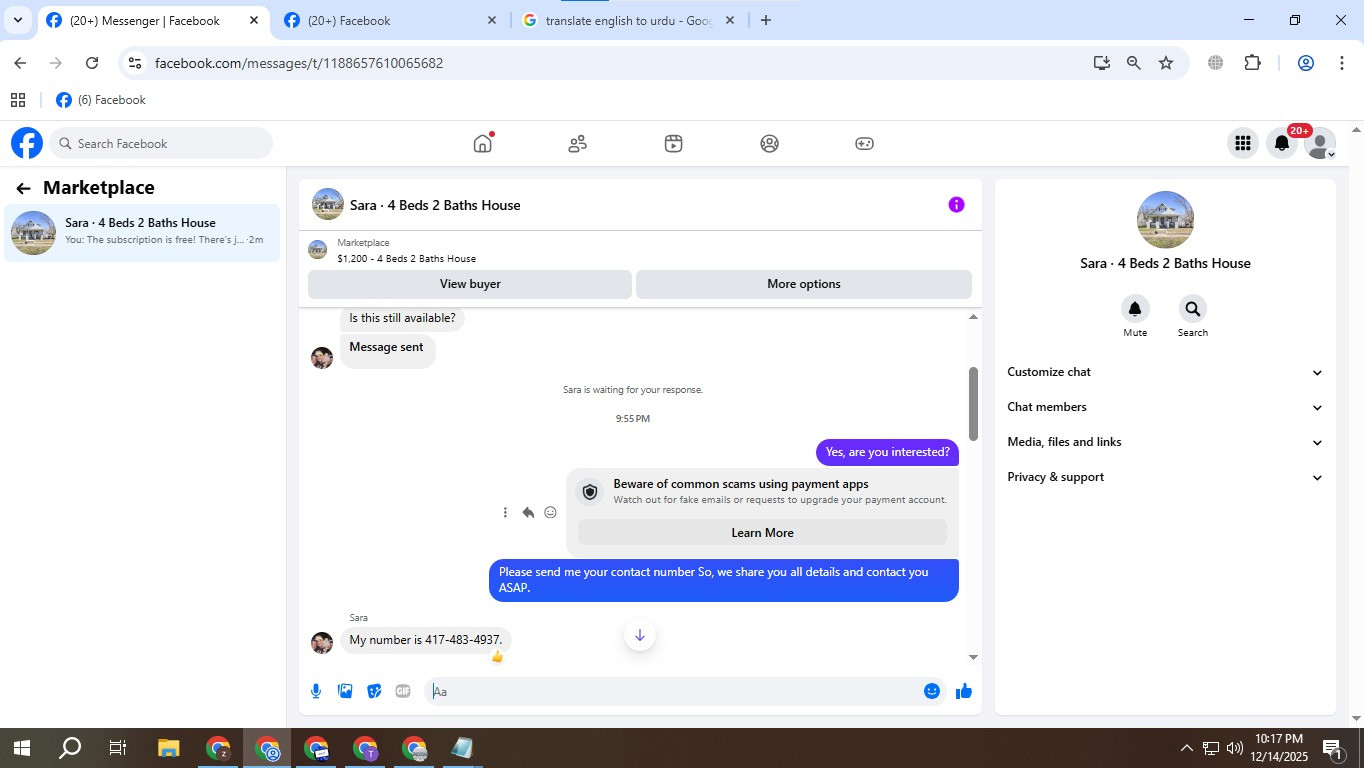Screen dimensions: 1364x768
Task: Expand the Customize chat section
Action: (x=1164, y=372)
